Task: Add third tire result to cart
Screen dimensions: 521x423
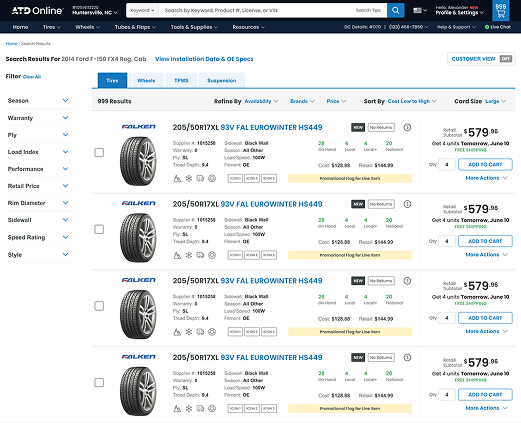Action: click(485, 318)
